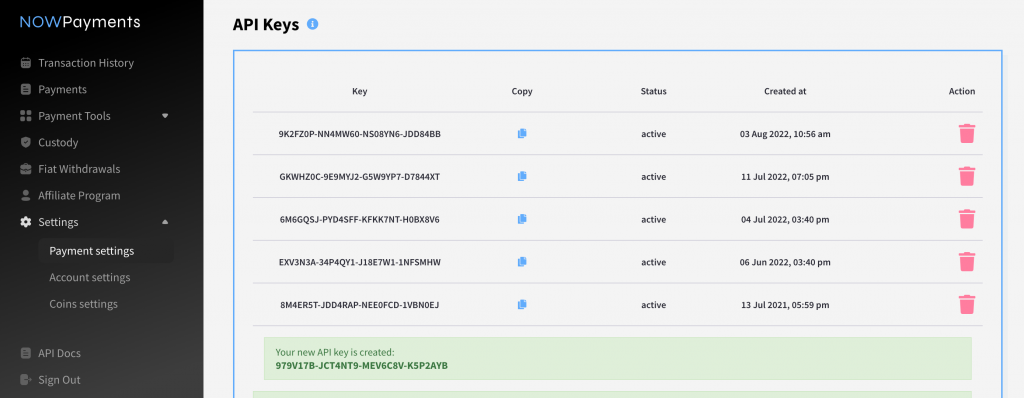Delete the key created 04 Jul 2022
The width and height of the screenshot is (1024, 398).
point(967,219)
